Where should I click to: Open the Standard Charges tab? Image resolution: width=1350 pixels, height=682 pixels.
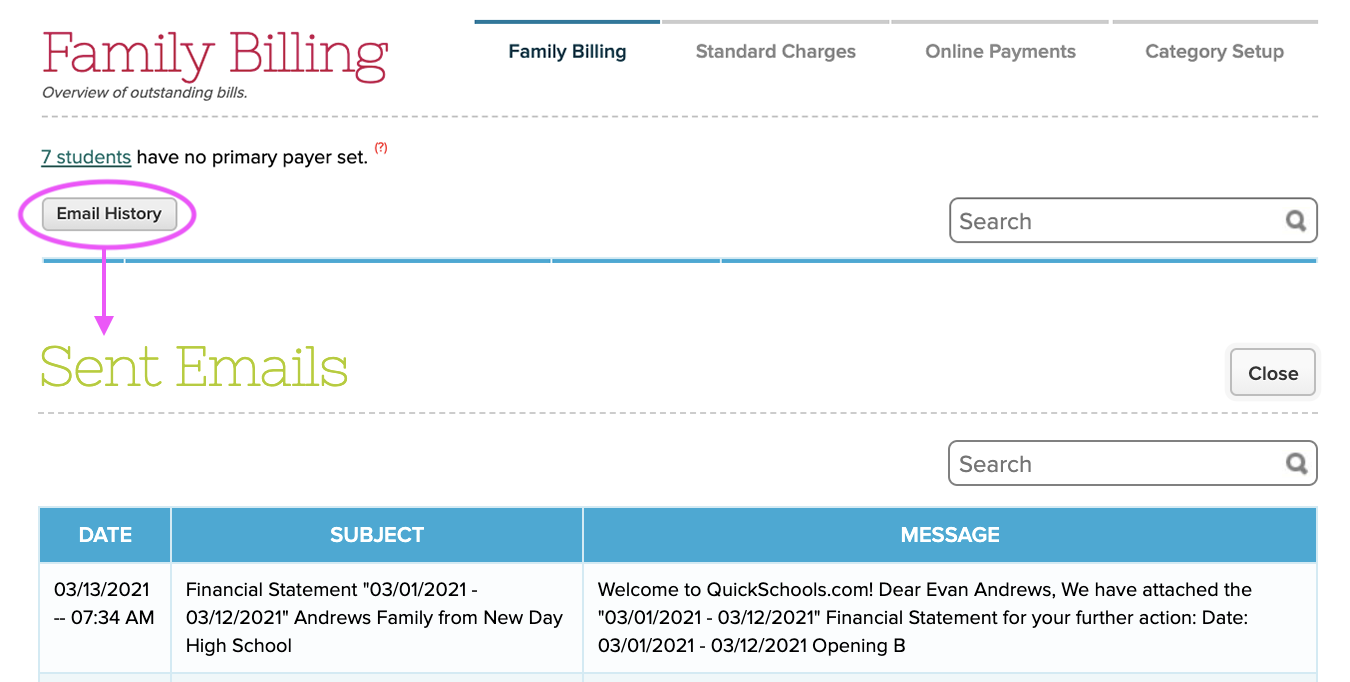[x=776, y=51]
